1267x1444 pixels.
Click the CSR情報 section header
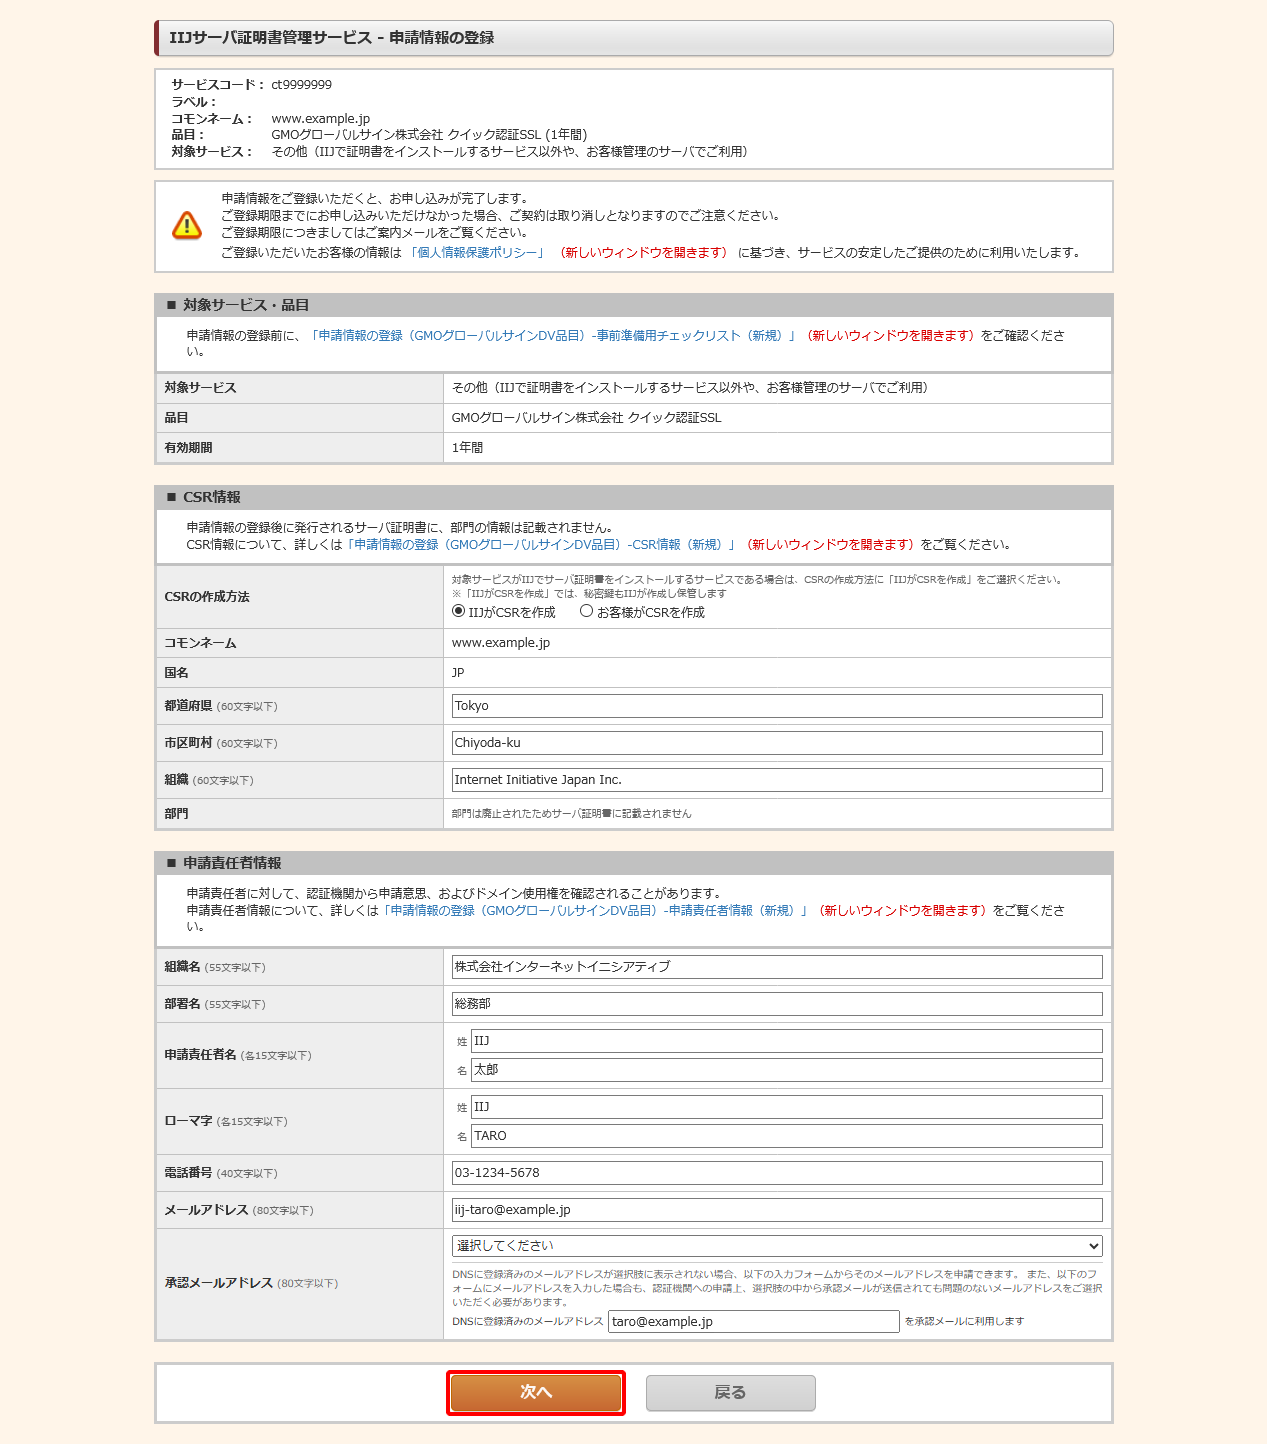coord(634,497)
